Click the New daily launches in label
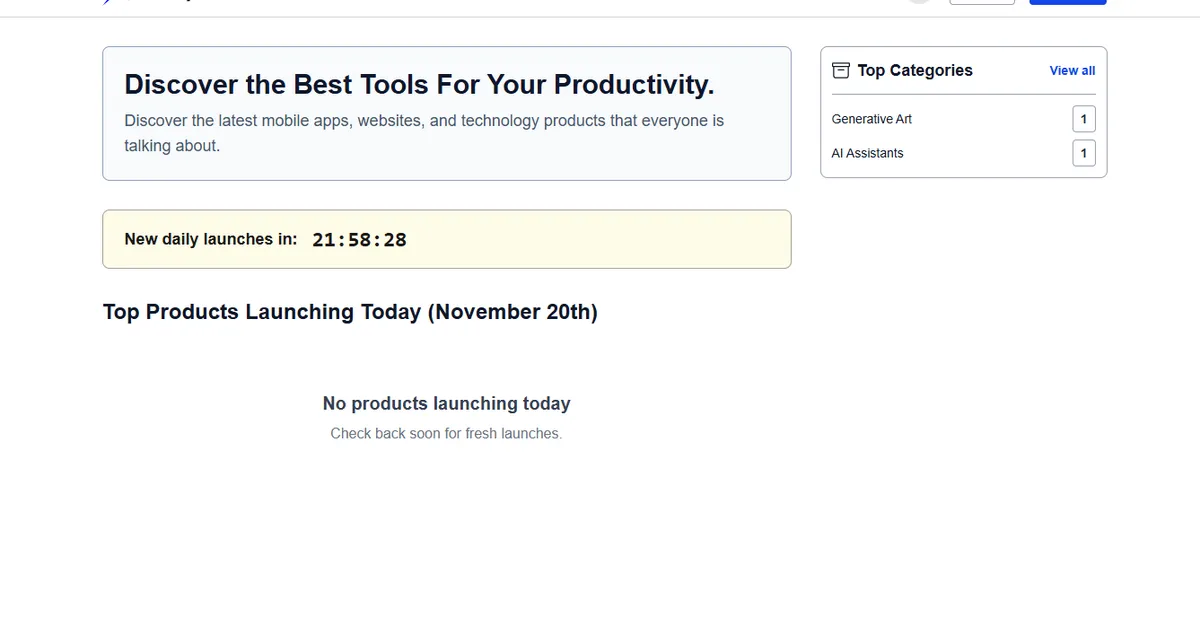This screenshot has width=1200, height=630. tap(210, 239)
